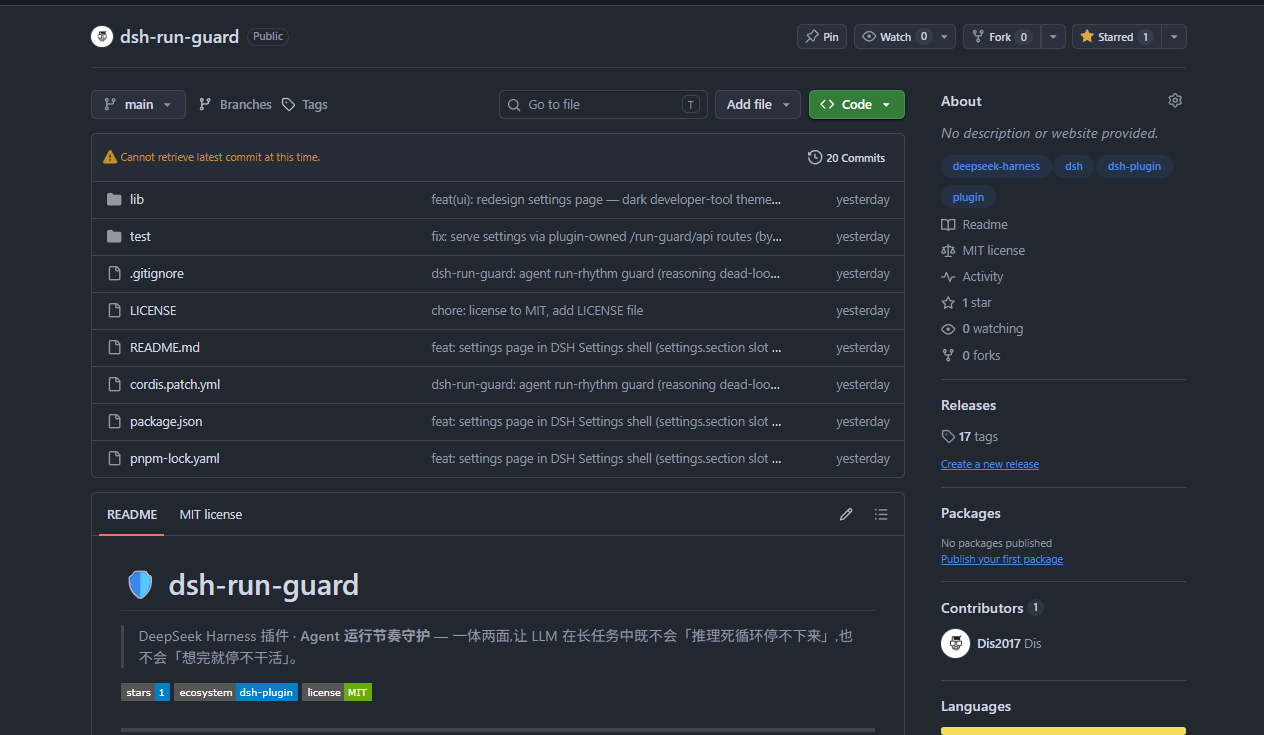This screenshot has width=1264, height=735.
Task: Click the Dis2017 contributor avatar
Action: (955, 643)
